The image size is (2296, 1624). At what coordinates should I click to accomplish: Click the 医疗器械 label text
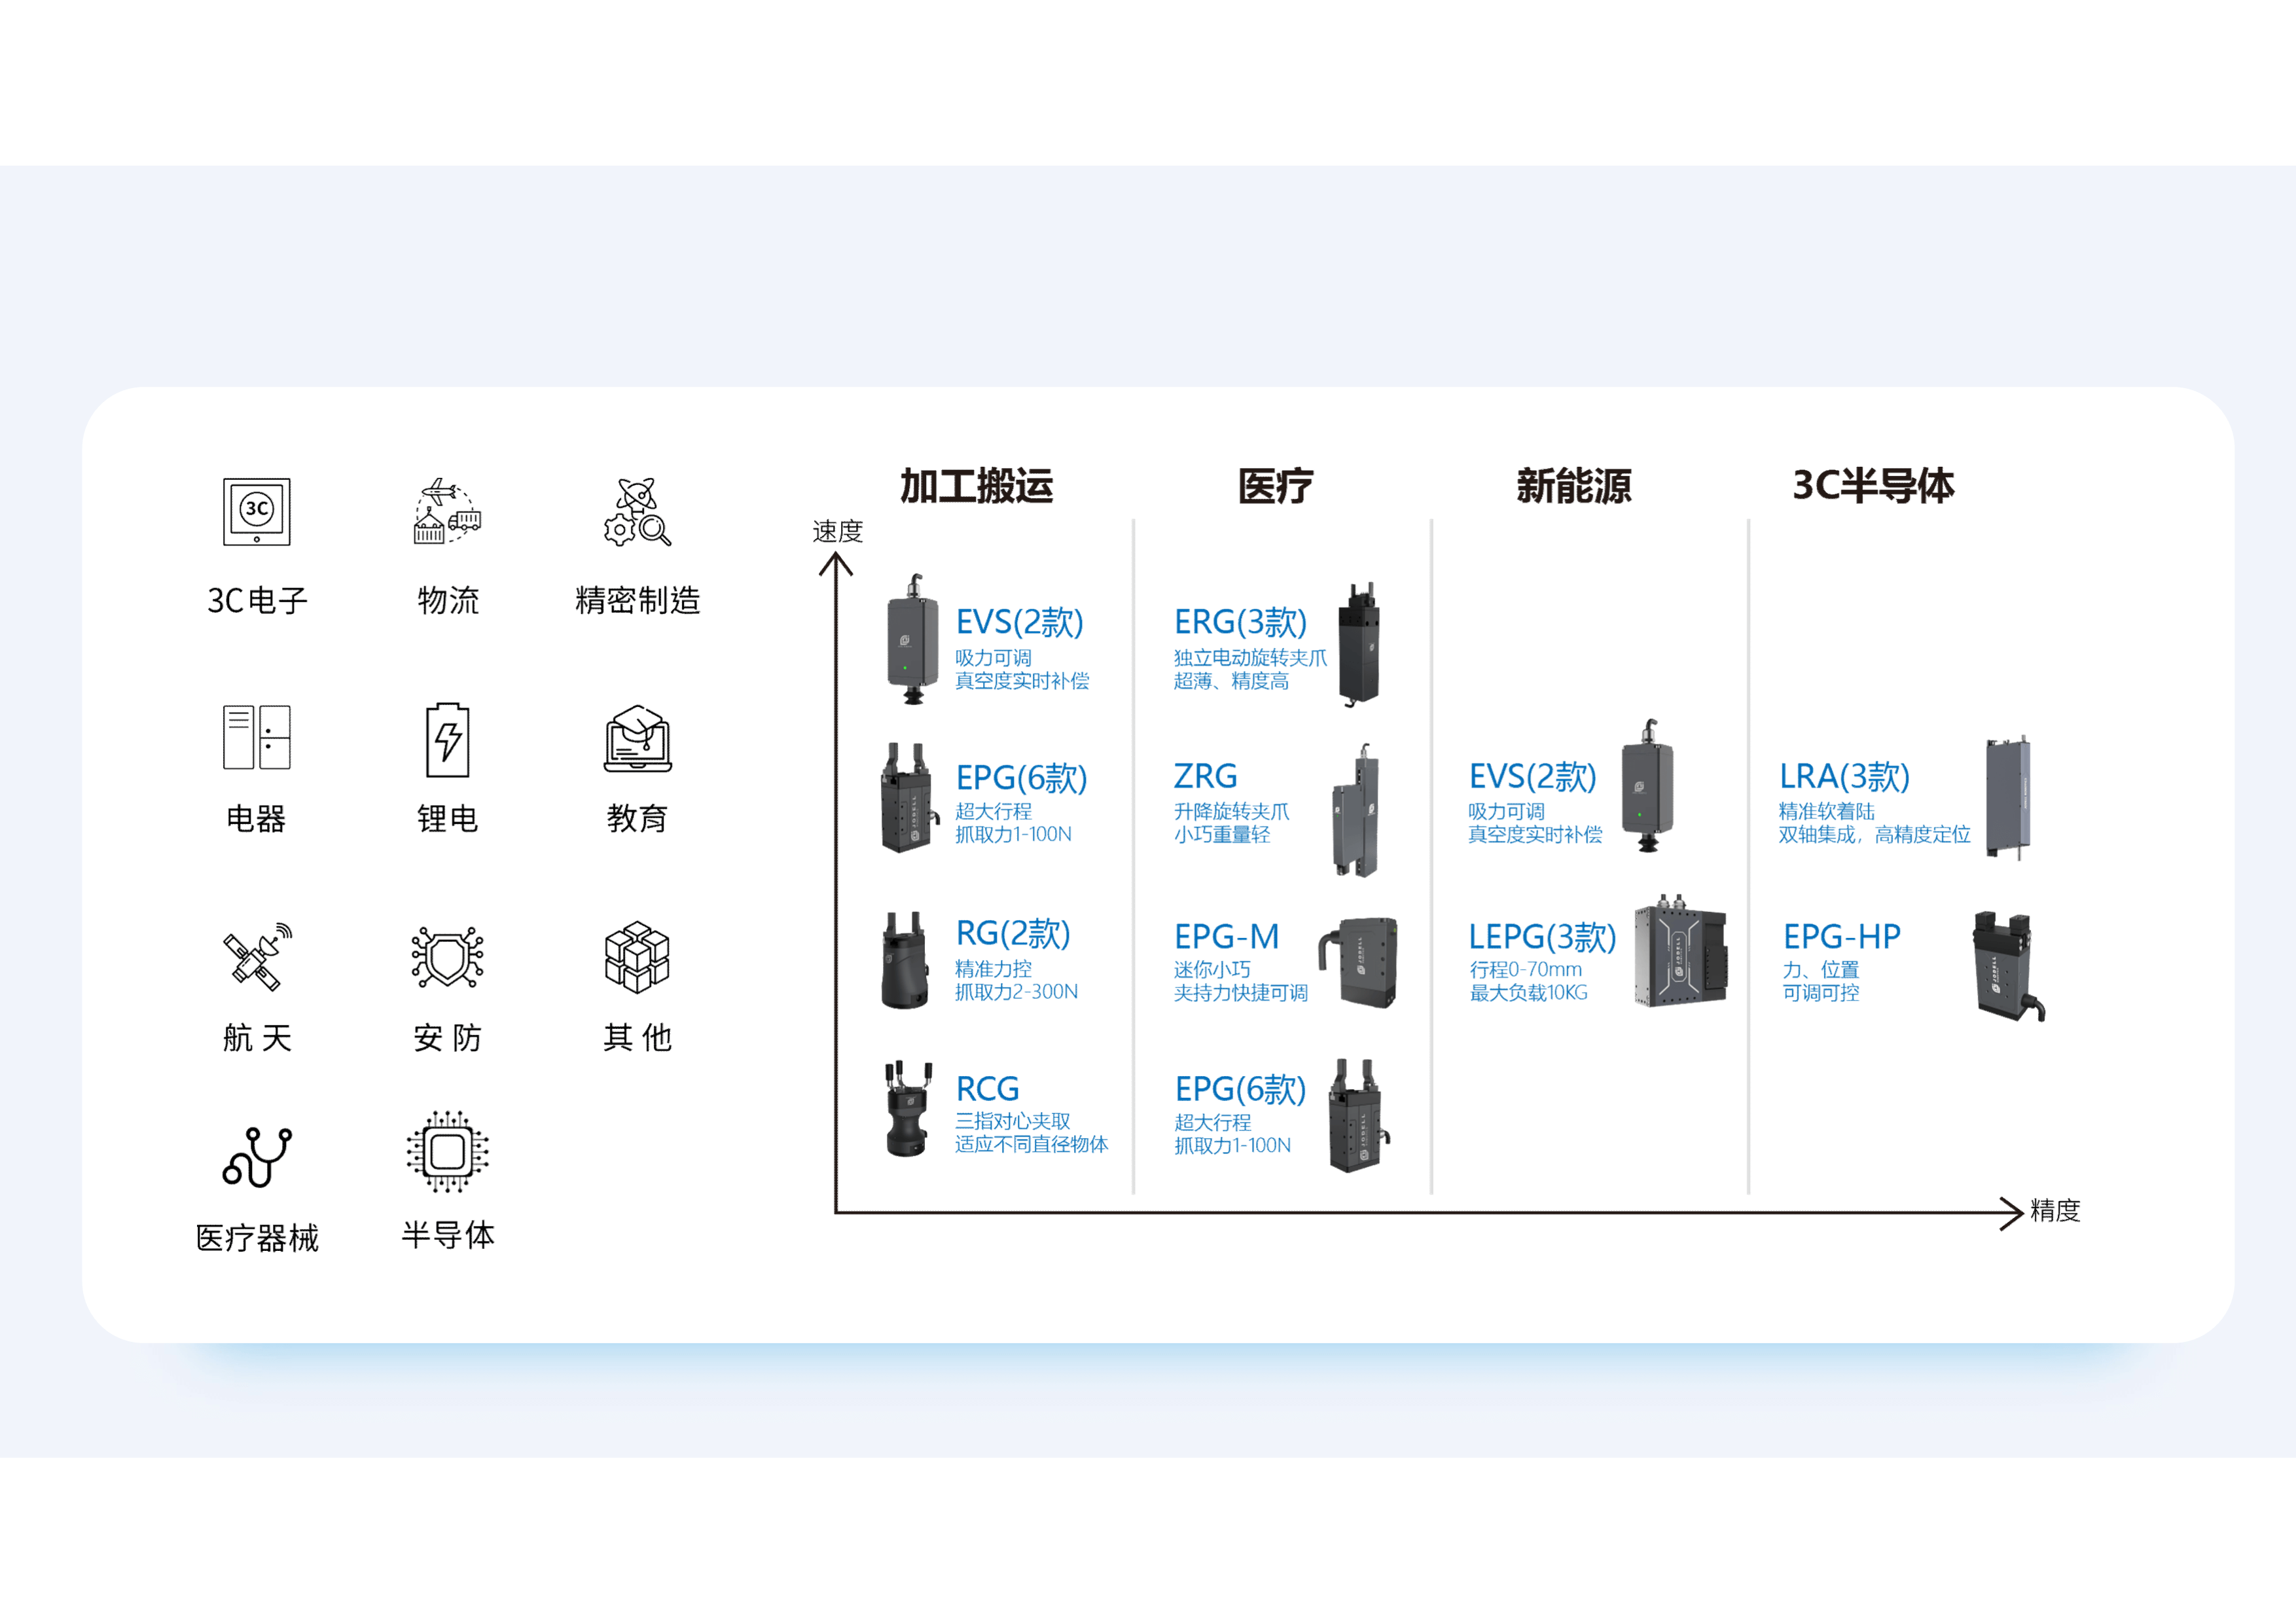tap(257, 1238)
